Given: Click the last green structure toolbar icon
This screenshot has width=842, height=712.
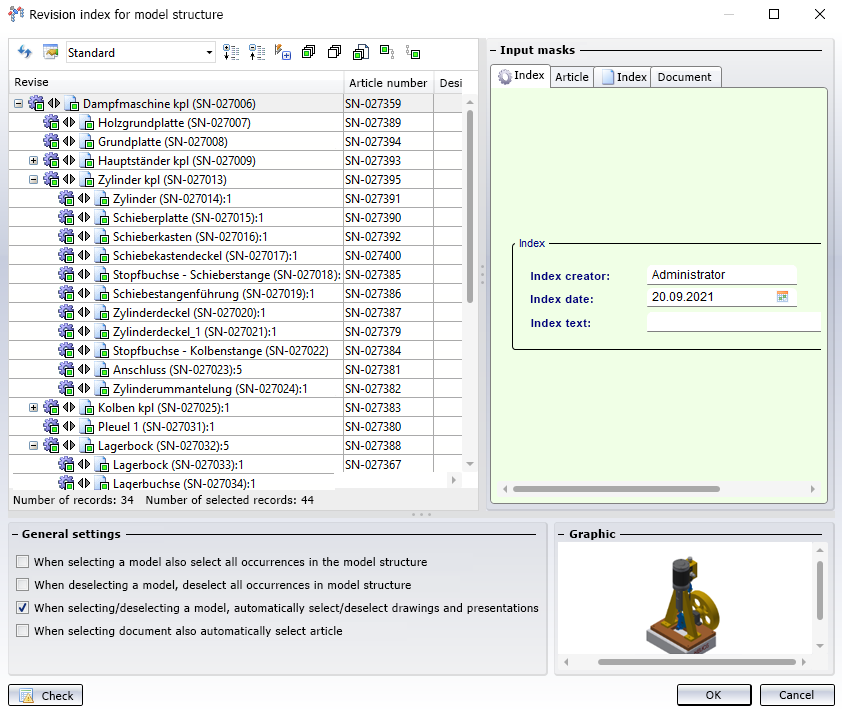Looking at the screenshot, I should tap(413, 52).
